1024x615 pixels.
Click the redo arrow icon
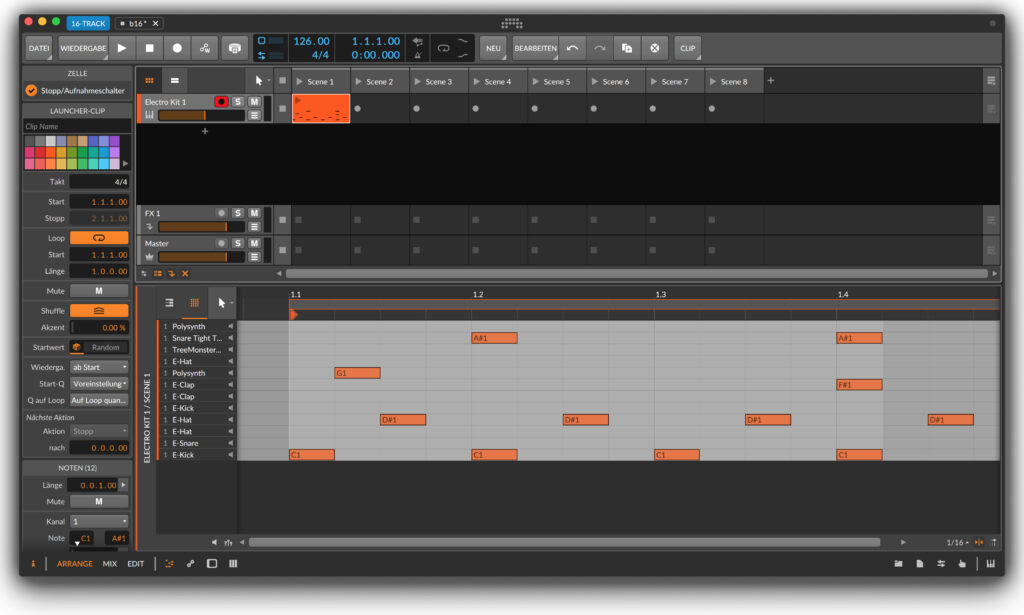[600, 48]
